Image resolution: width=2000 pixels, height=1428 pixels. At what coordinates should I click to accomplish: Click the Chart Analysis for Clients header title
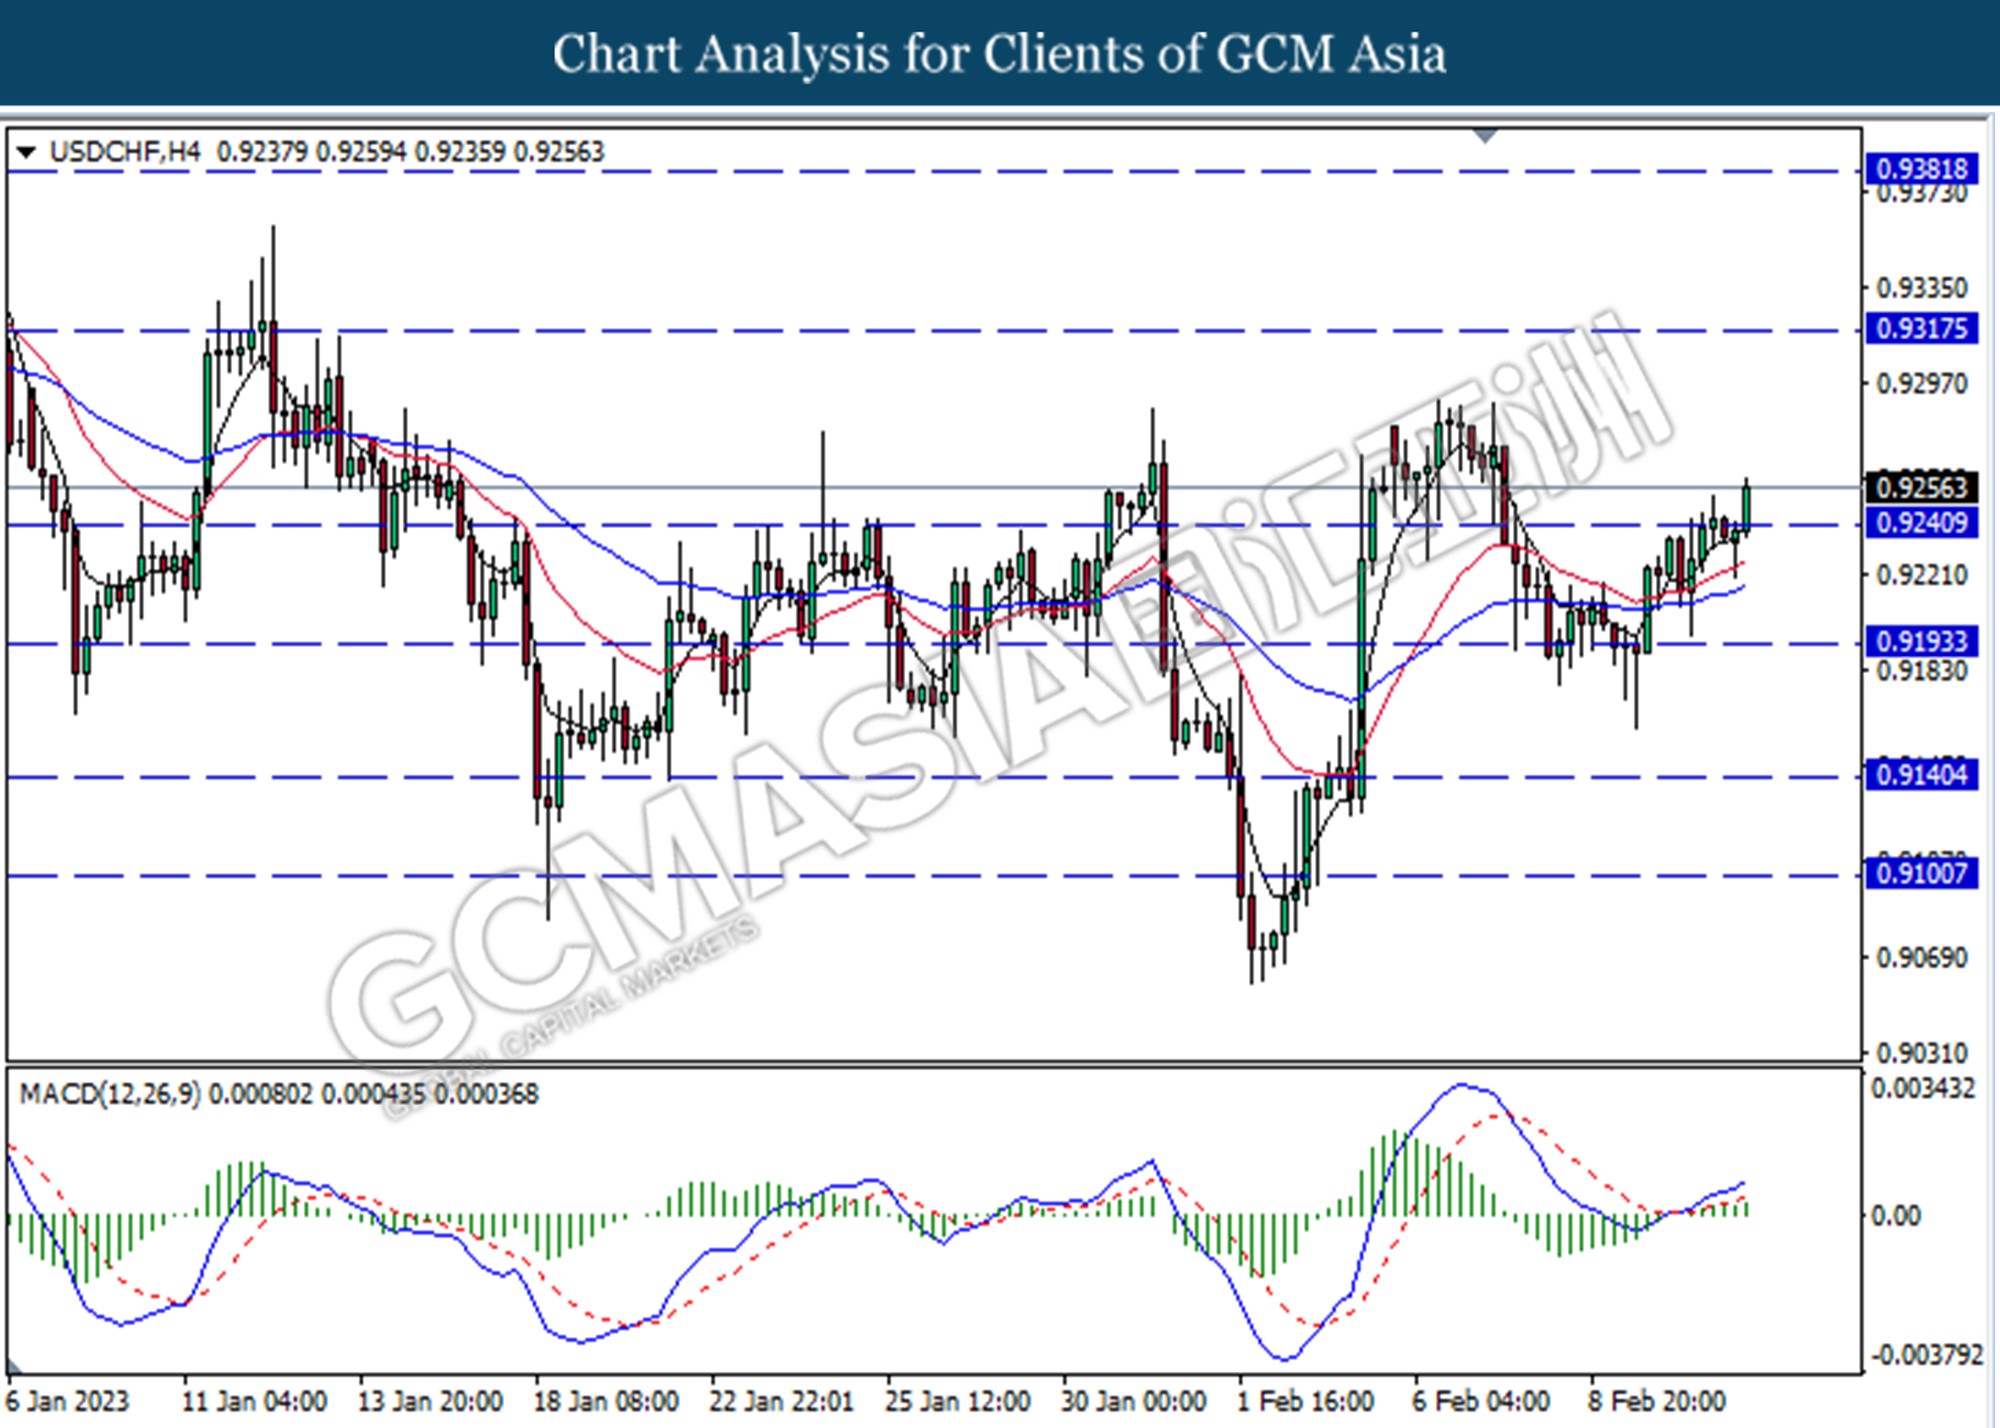[x=999, y=54]
